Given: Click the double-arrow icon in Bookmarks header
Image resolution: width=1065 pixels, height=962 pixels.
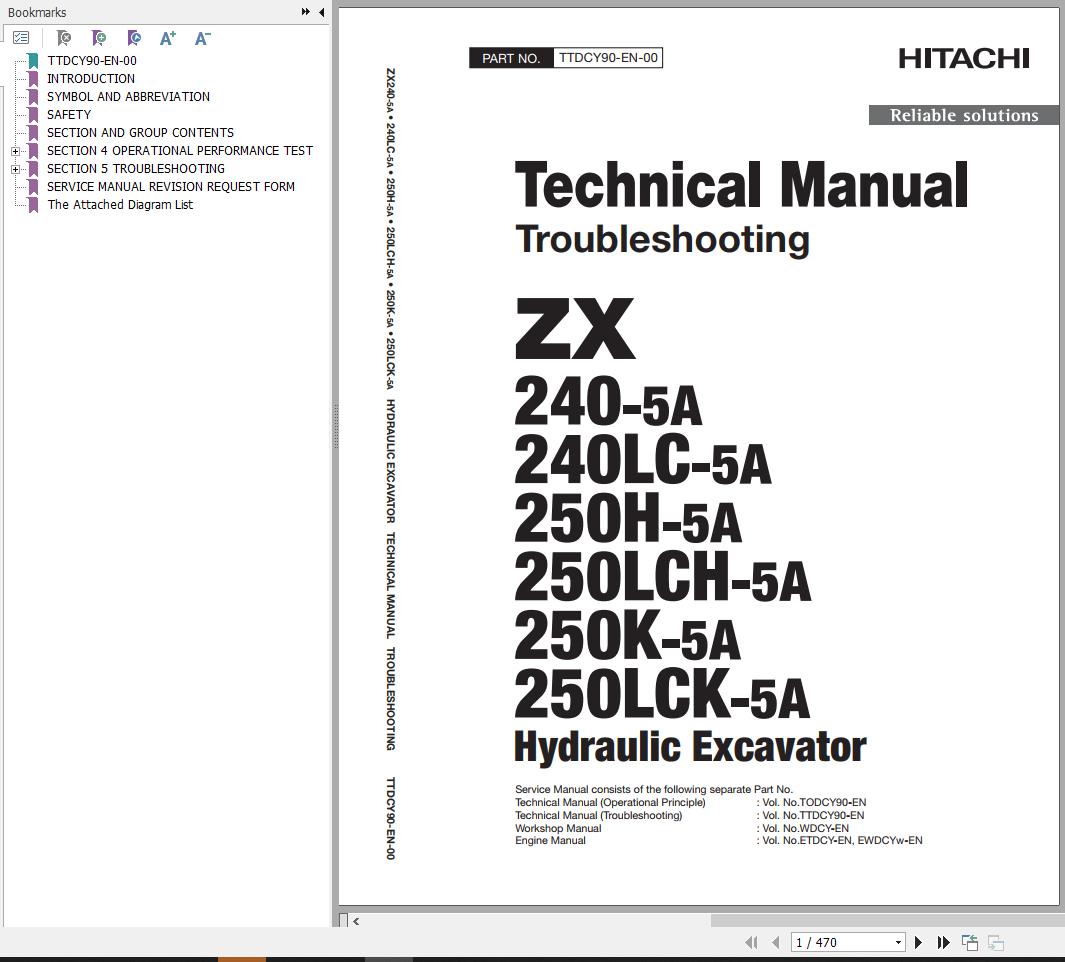Looking at the screenshot, I should point(306,12).
